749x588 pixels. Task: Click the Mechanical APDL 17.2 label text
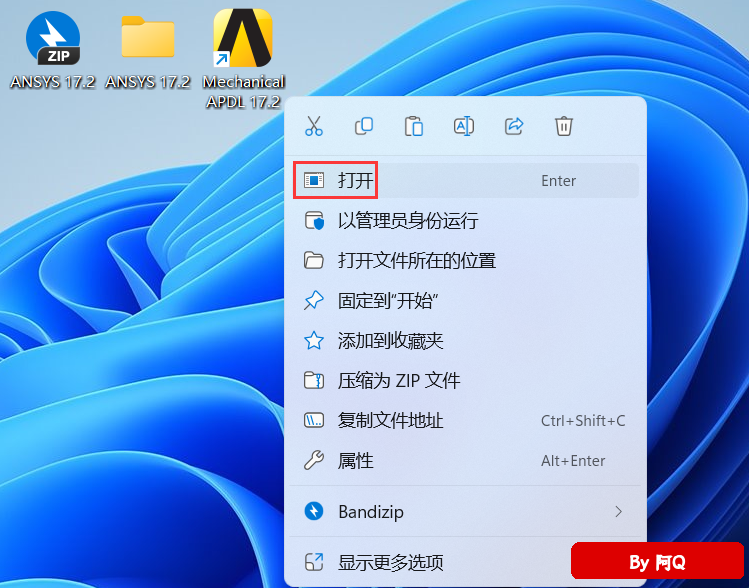243,91
